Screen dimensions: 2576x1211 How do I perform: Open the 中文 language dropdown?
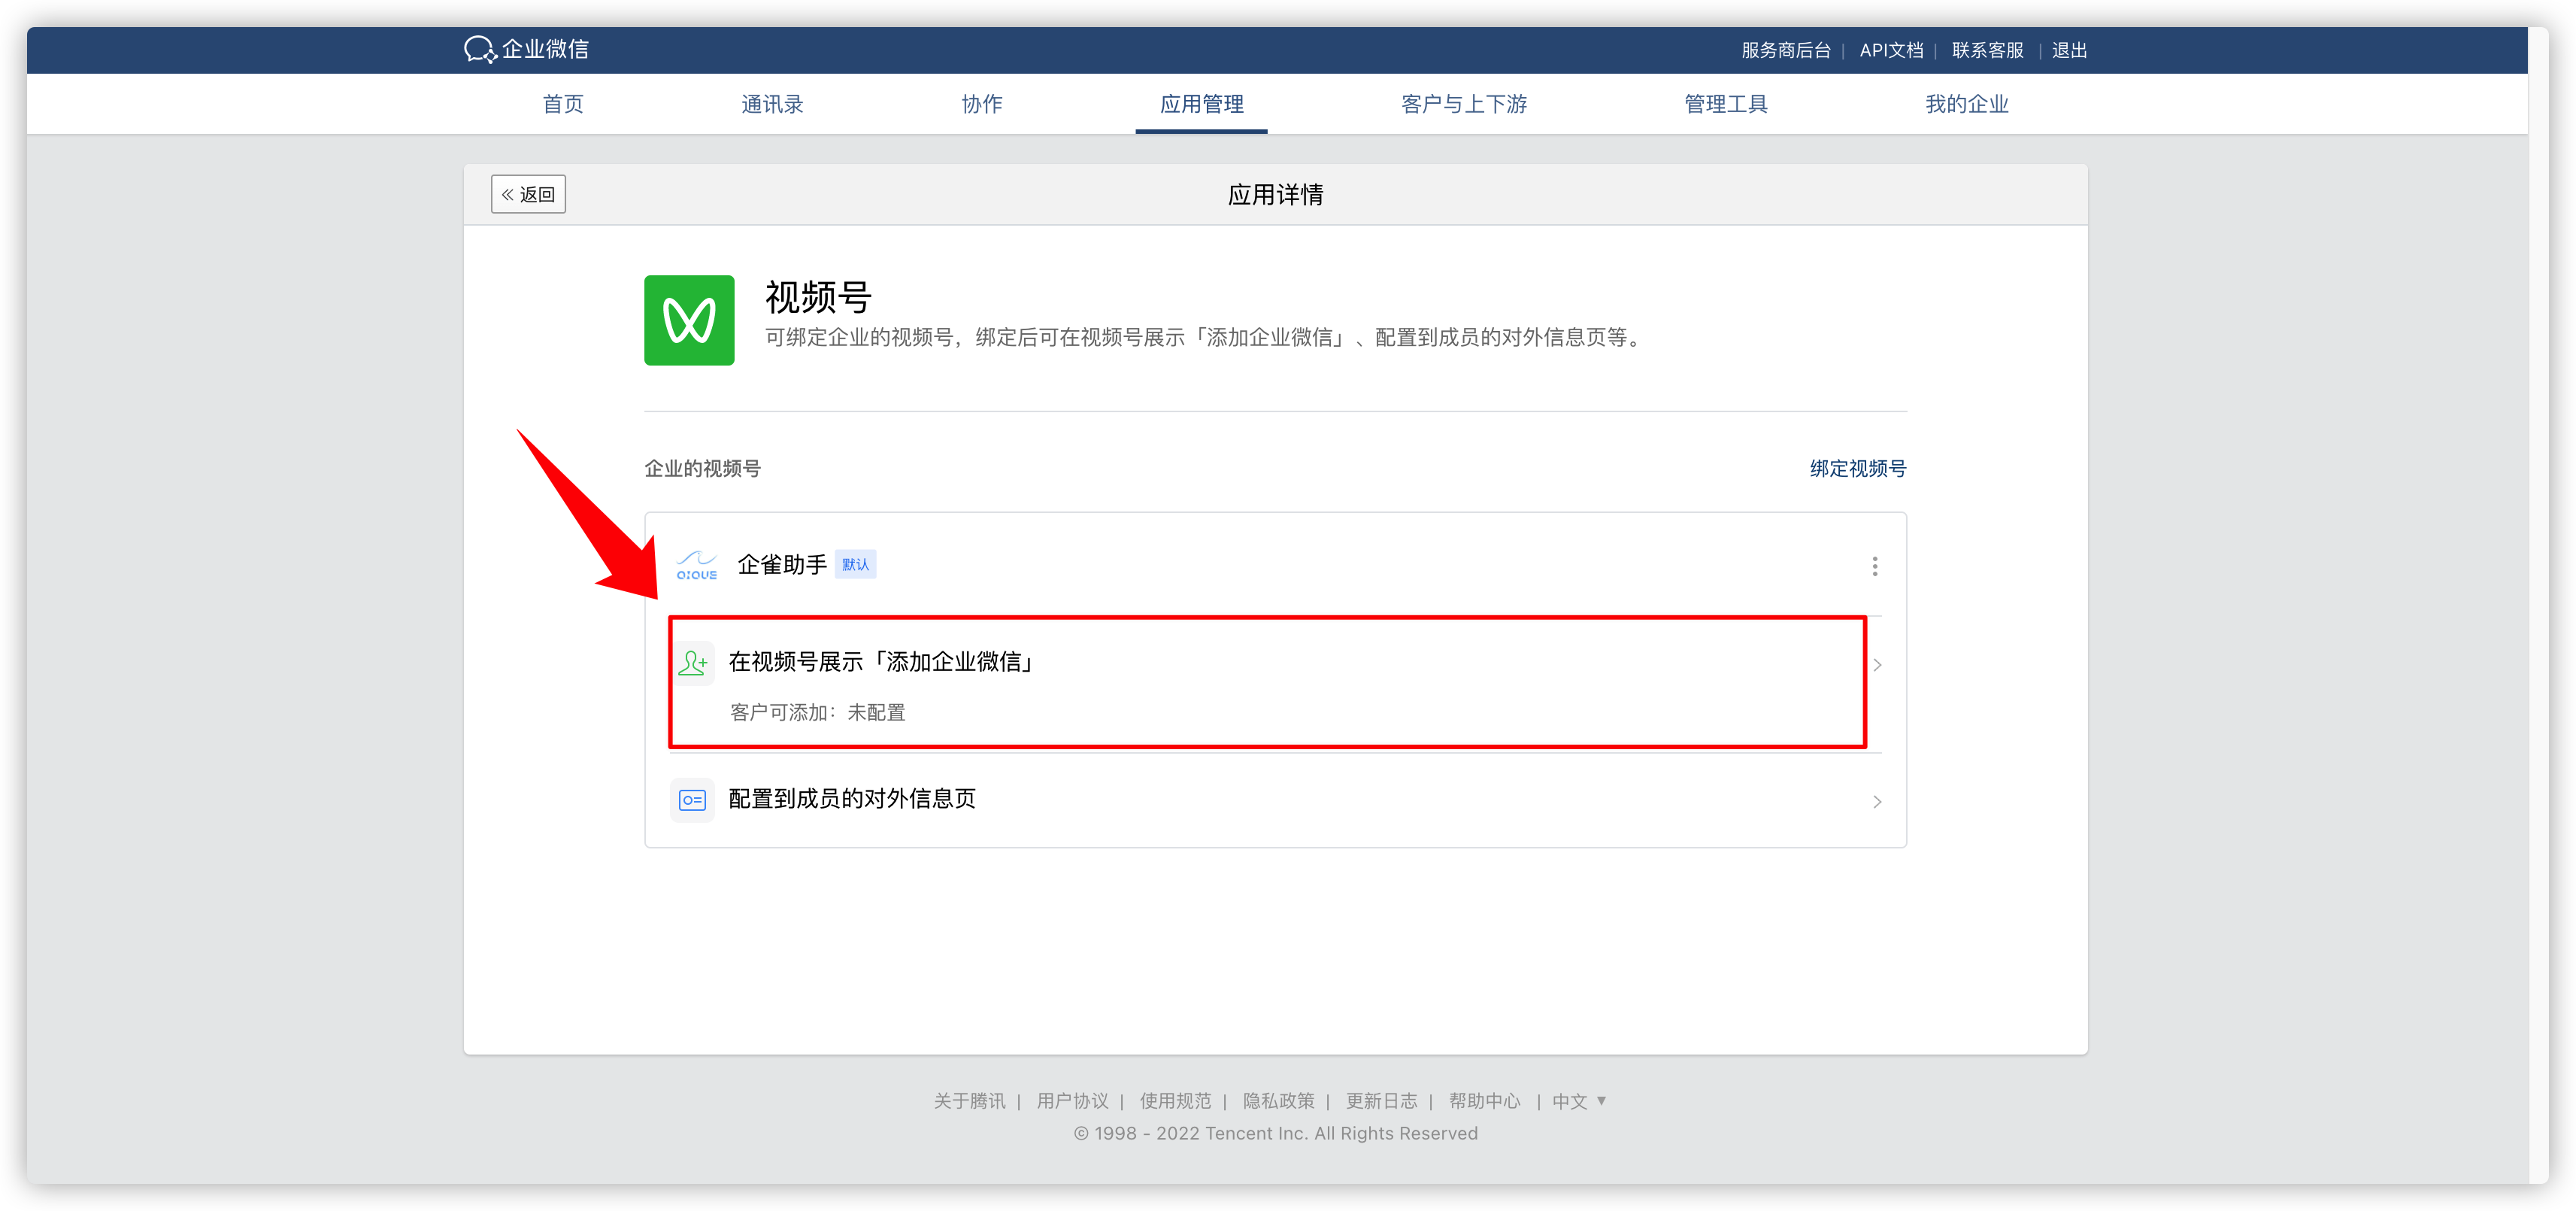tap(1579, 1101)
